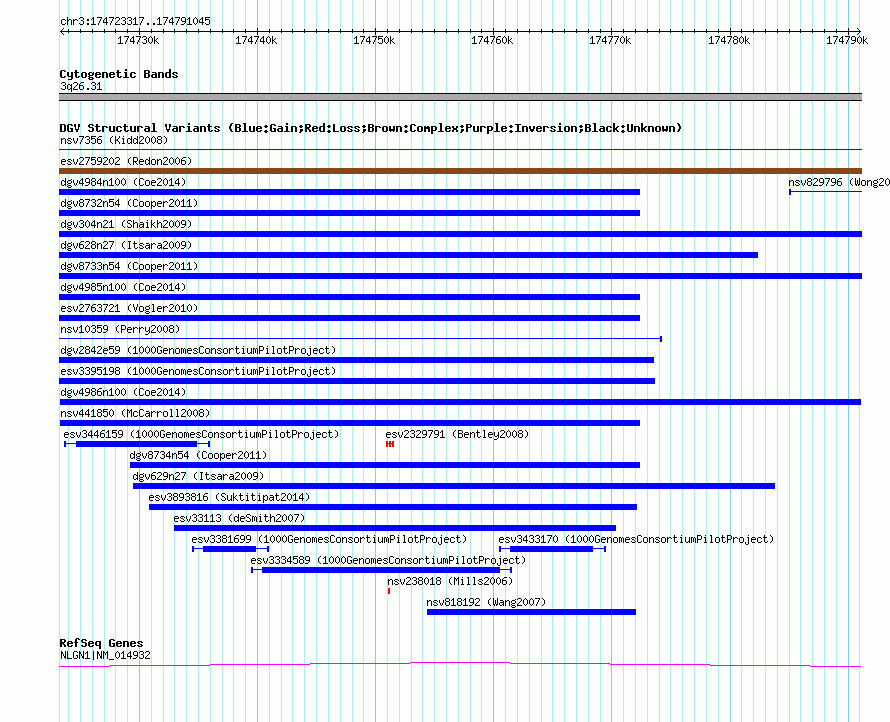The width and height of the screenshot is (890, 722).
Task: Select the blue esv3446159 gain bar
Action: [136, 444]
